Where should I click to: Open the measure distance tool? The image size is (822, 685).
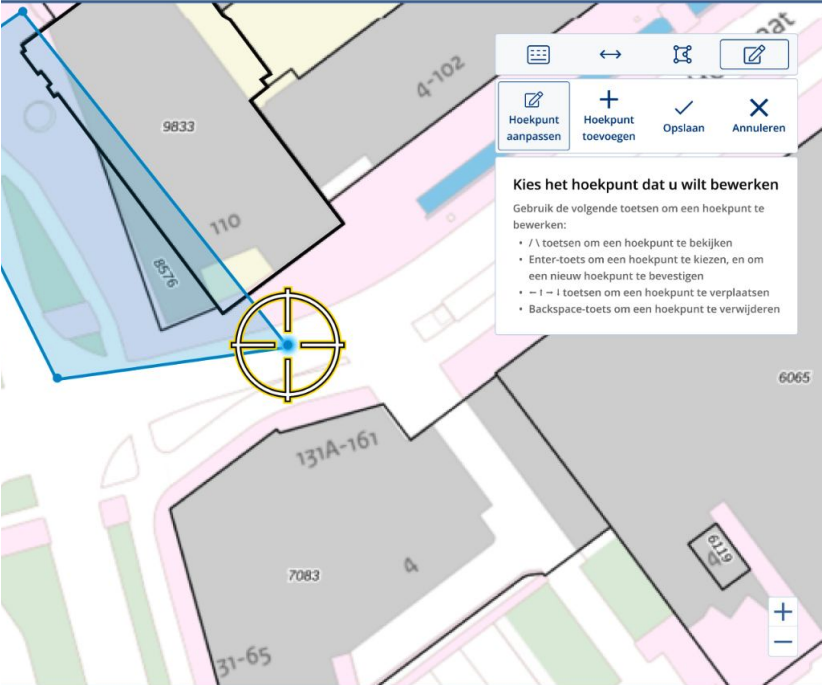608,54
